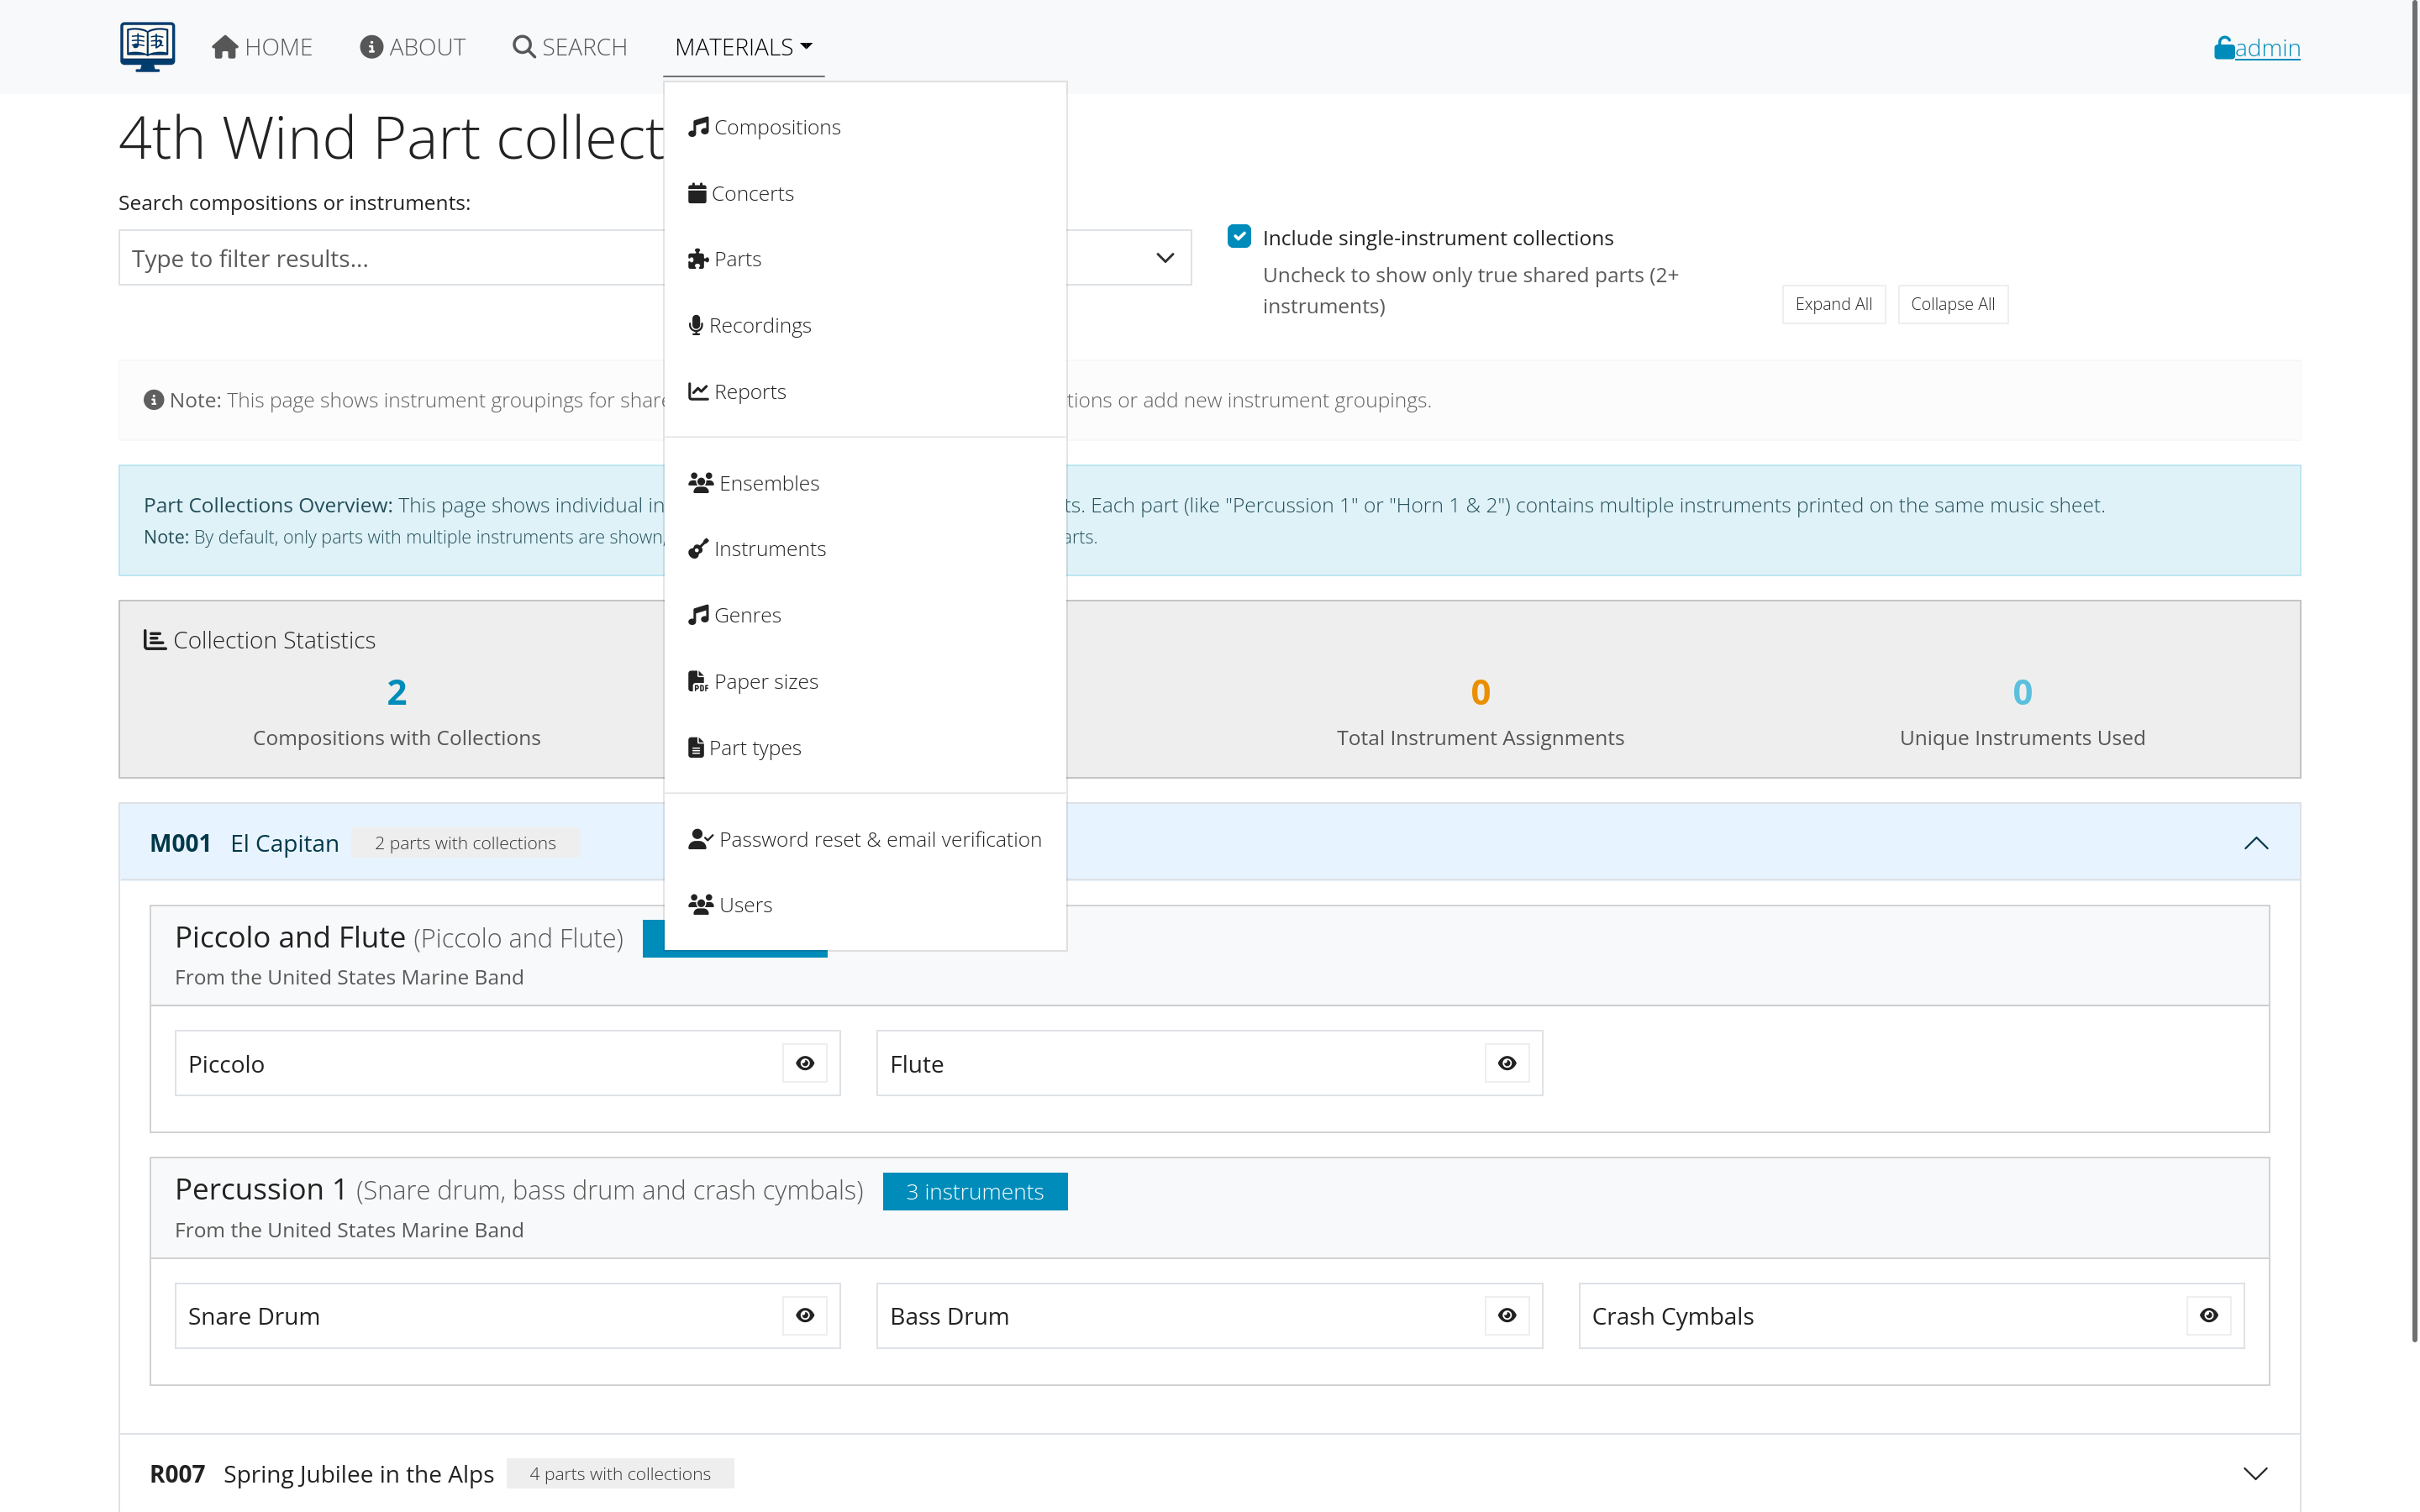Click the Expand All button
2420x1512 pixels.
tap(1833, 303)
